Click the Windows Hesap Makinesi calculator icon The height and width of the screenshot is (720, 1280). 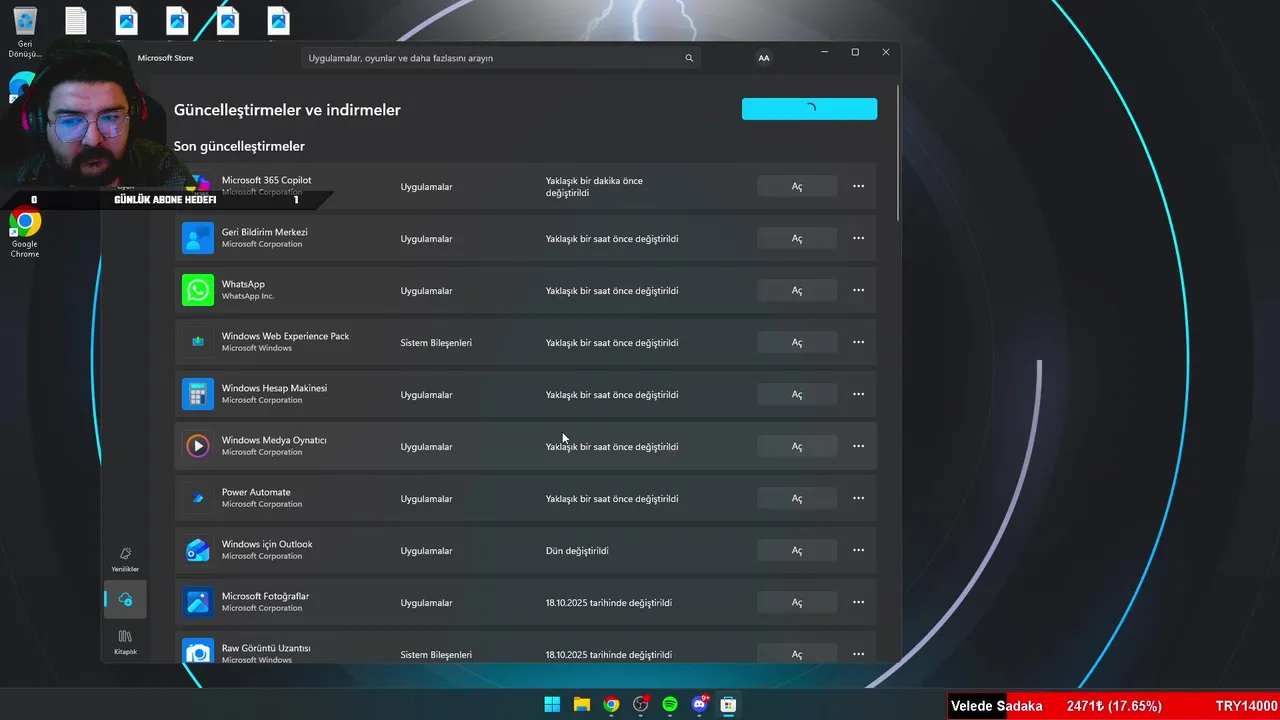(x=198, y=394)
